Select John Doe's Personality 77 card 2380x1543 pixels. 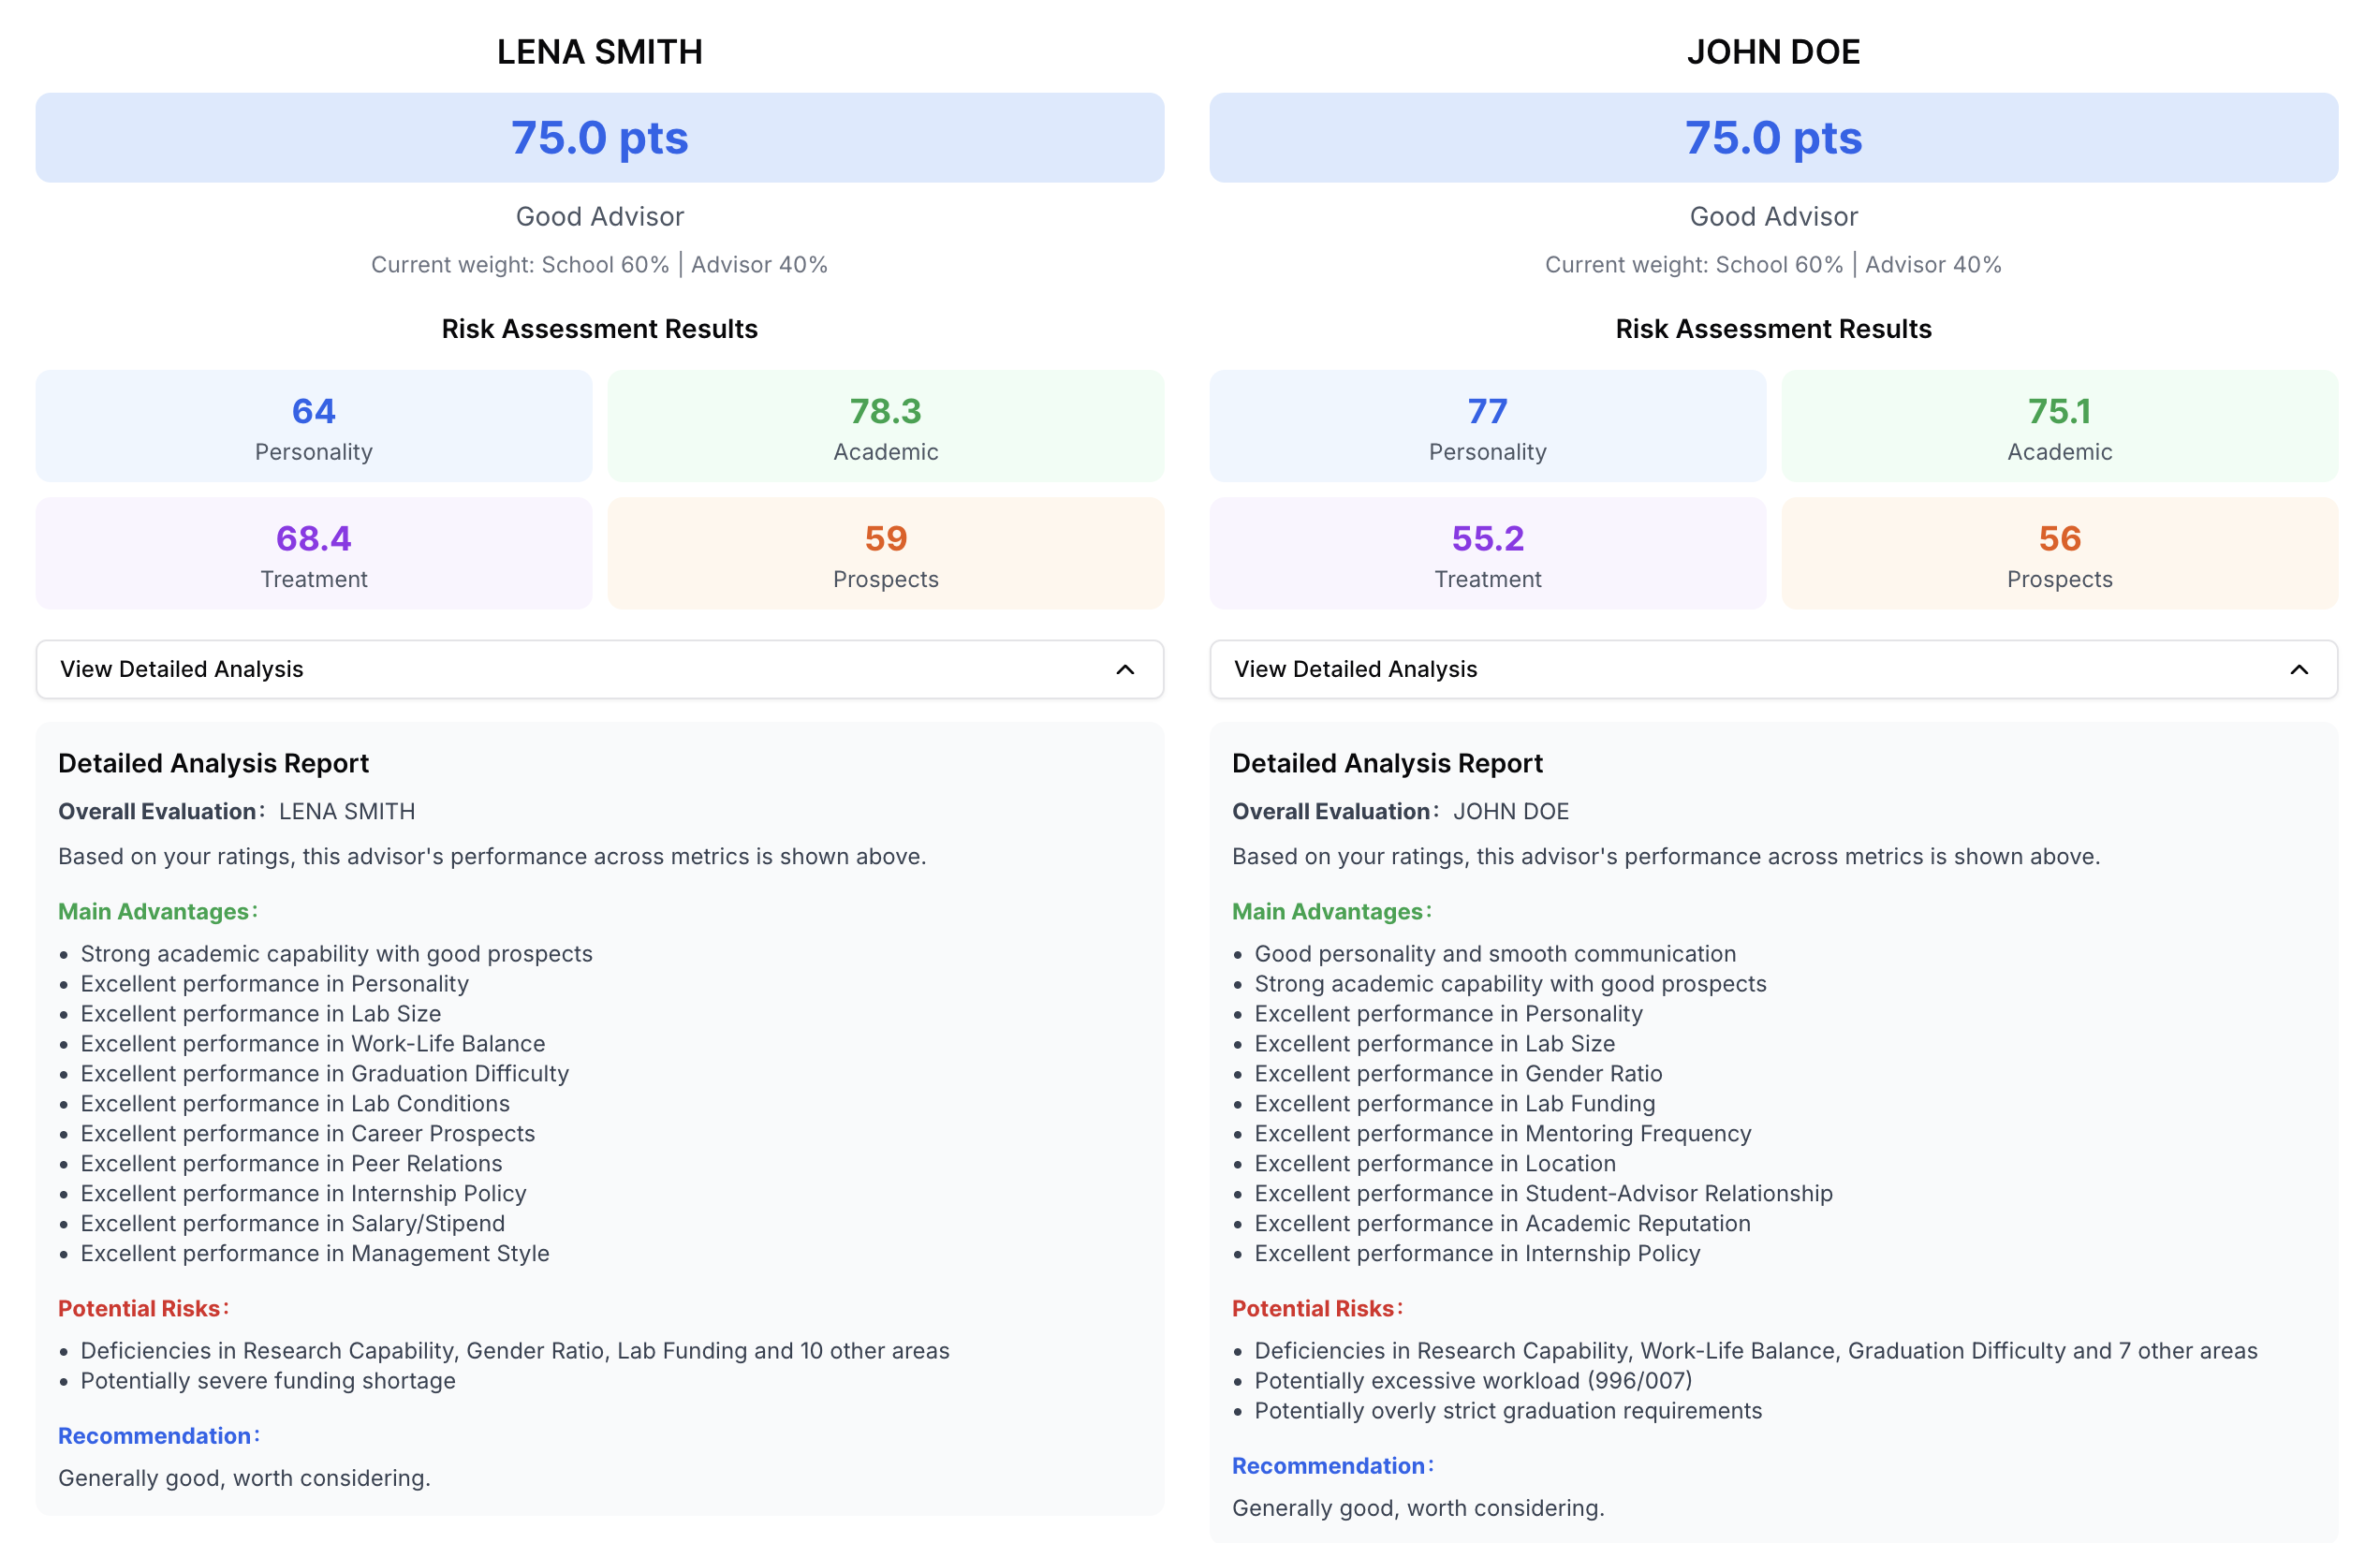point(1488,426)
